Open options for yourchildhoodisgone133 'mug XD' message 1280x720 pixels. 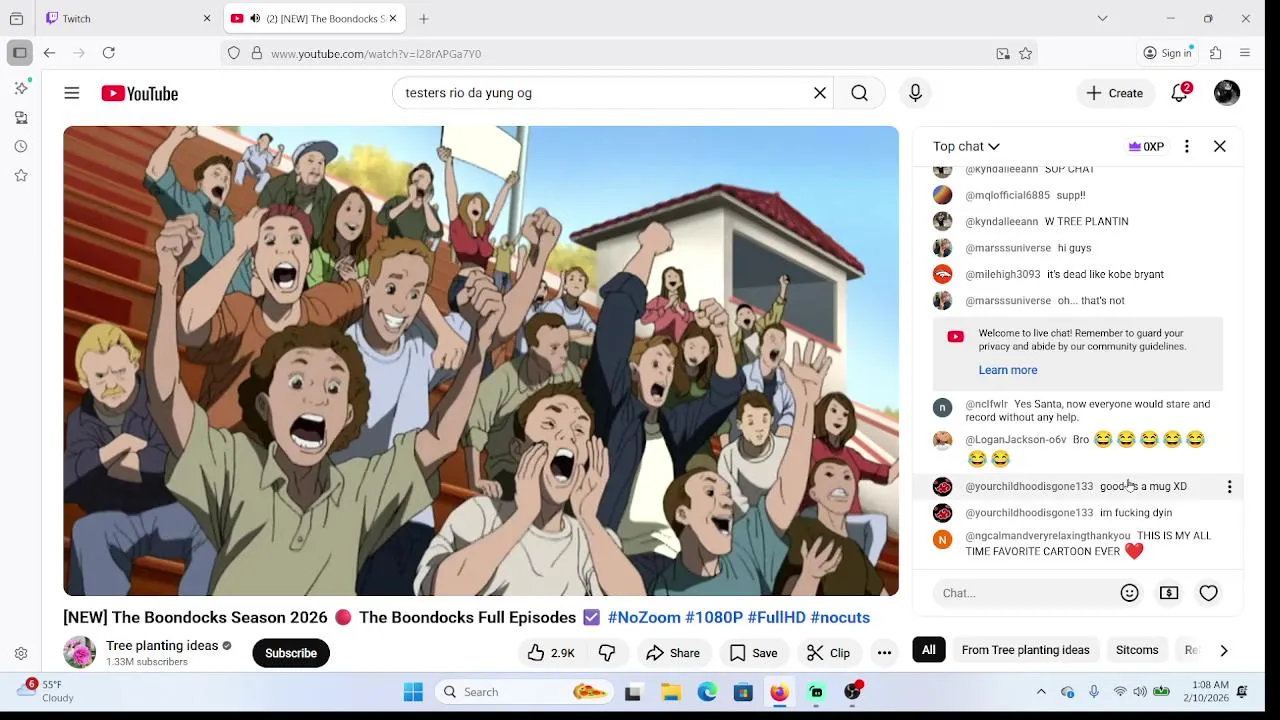pyautogui.click(x=1229, y=486)
